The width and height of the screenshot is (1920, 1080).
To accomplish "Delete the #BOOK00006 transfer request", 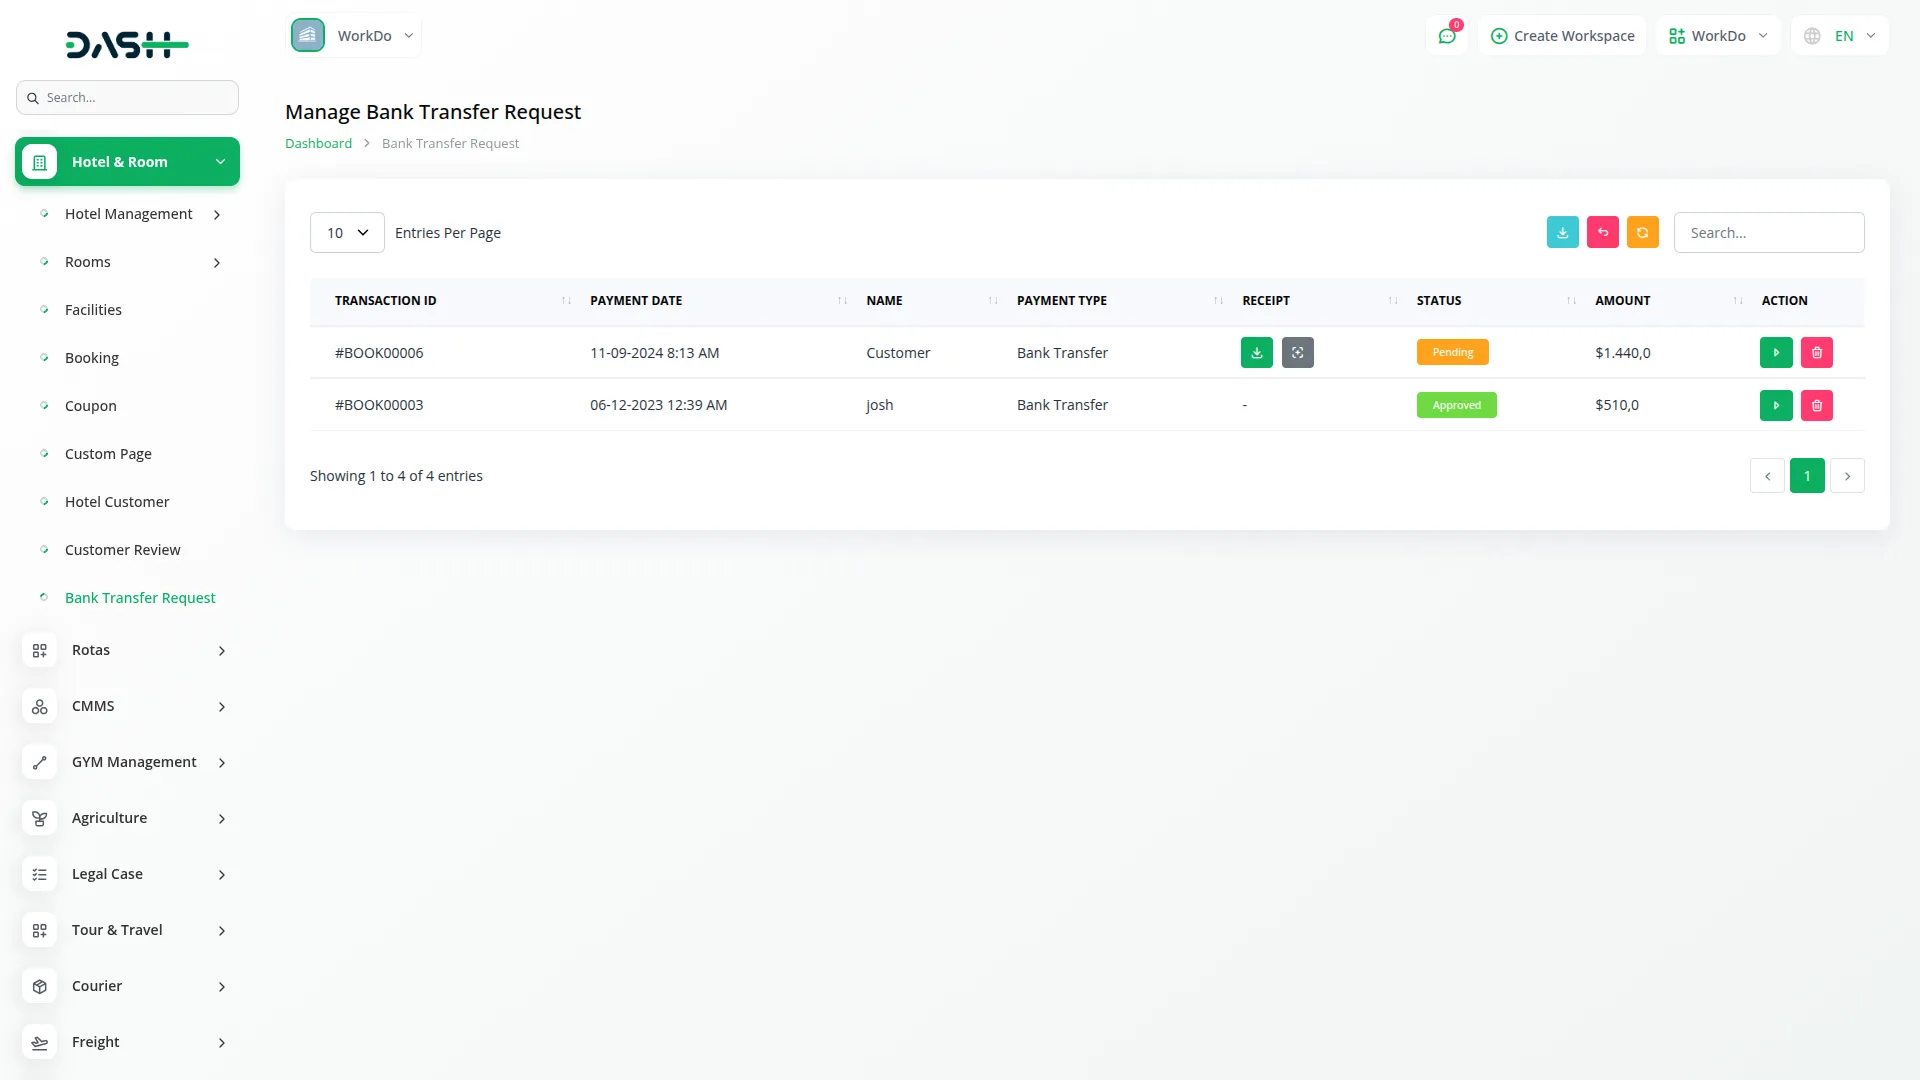I will coord(1816,353).
